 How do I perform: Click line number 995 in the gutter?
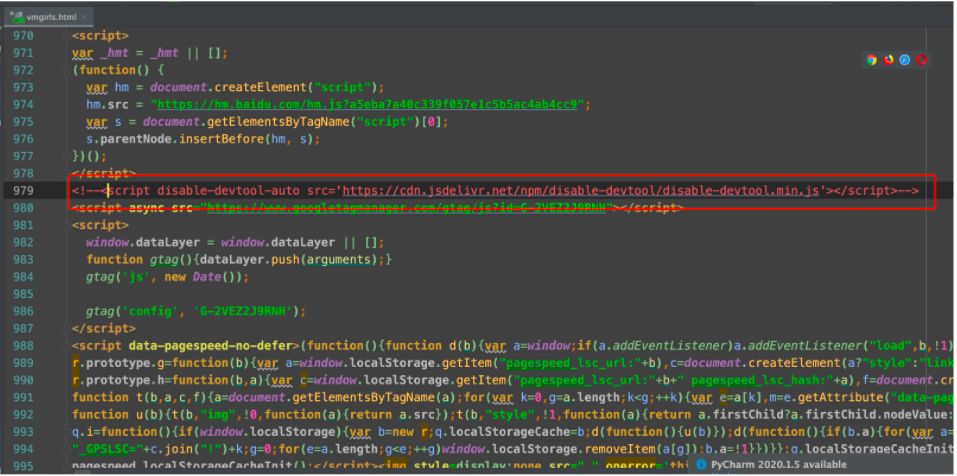[x=23, y=466]
